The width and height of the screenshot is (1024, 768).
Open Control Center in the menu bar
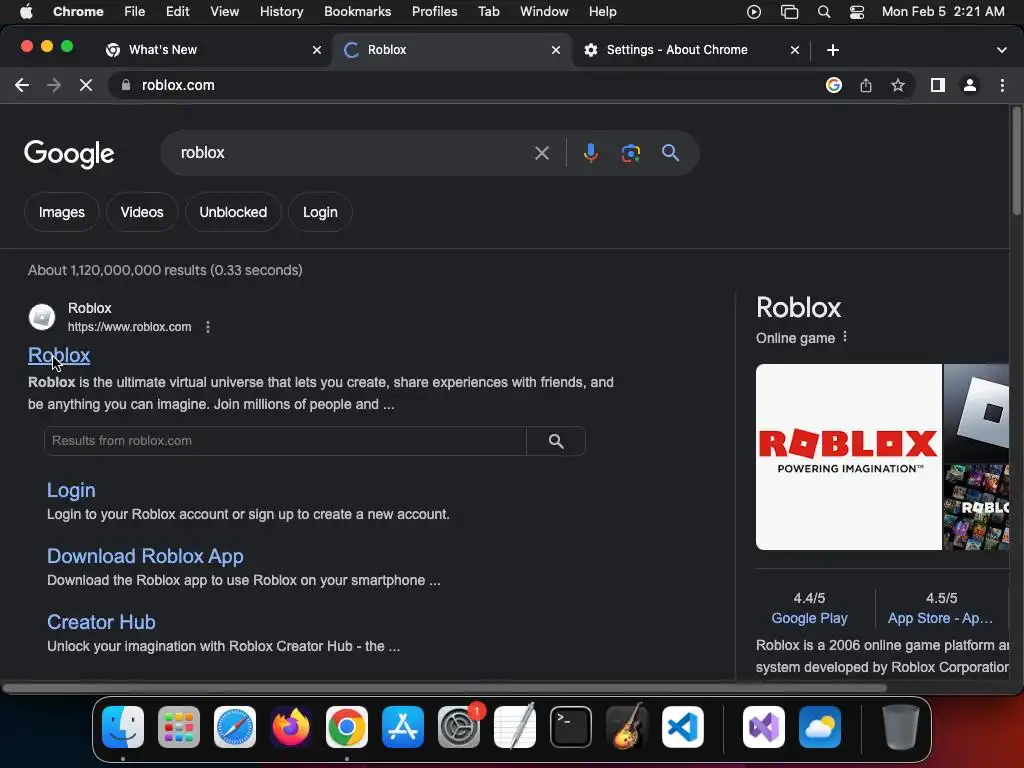click(856, 12)
